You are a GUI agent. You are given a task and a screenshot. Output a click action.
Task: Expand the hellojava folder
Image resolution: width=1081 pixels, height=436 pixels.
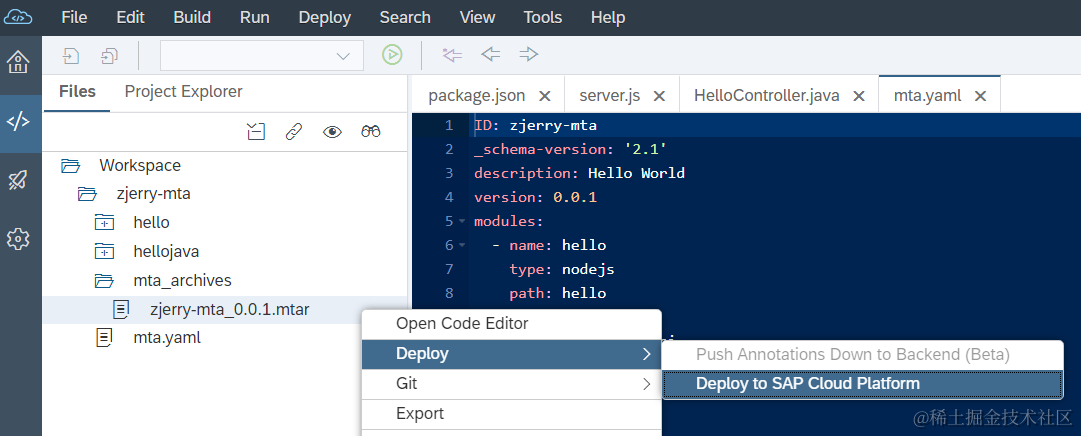pyautogui.click(x=103, y=252)
